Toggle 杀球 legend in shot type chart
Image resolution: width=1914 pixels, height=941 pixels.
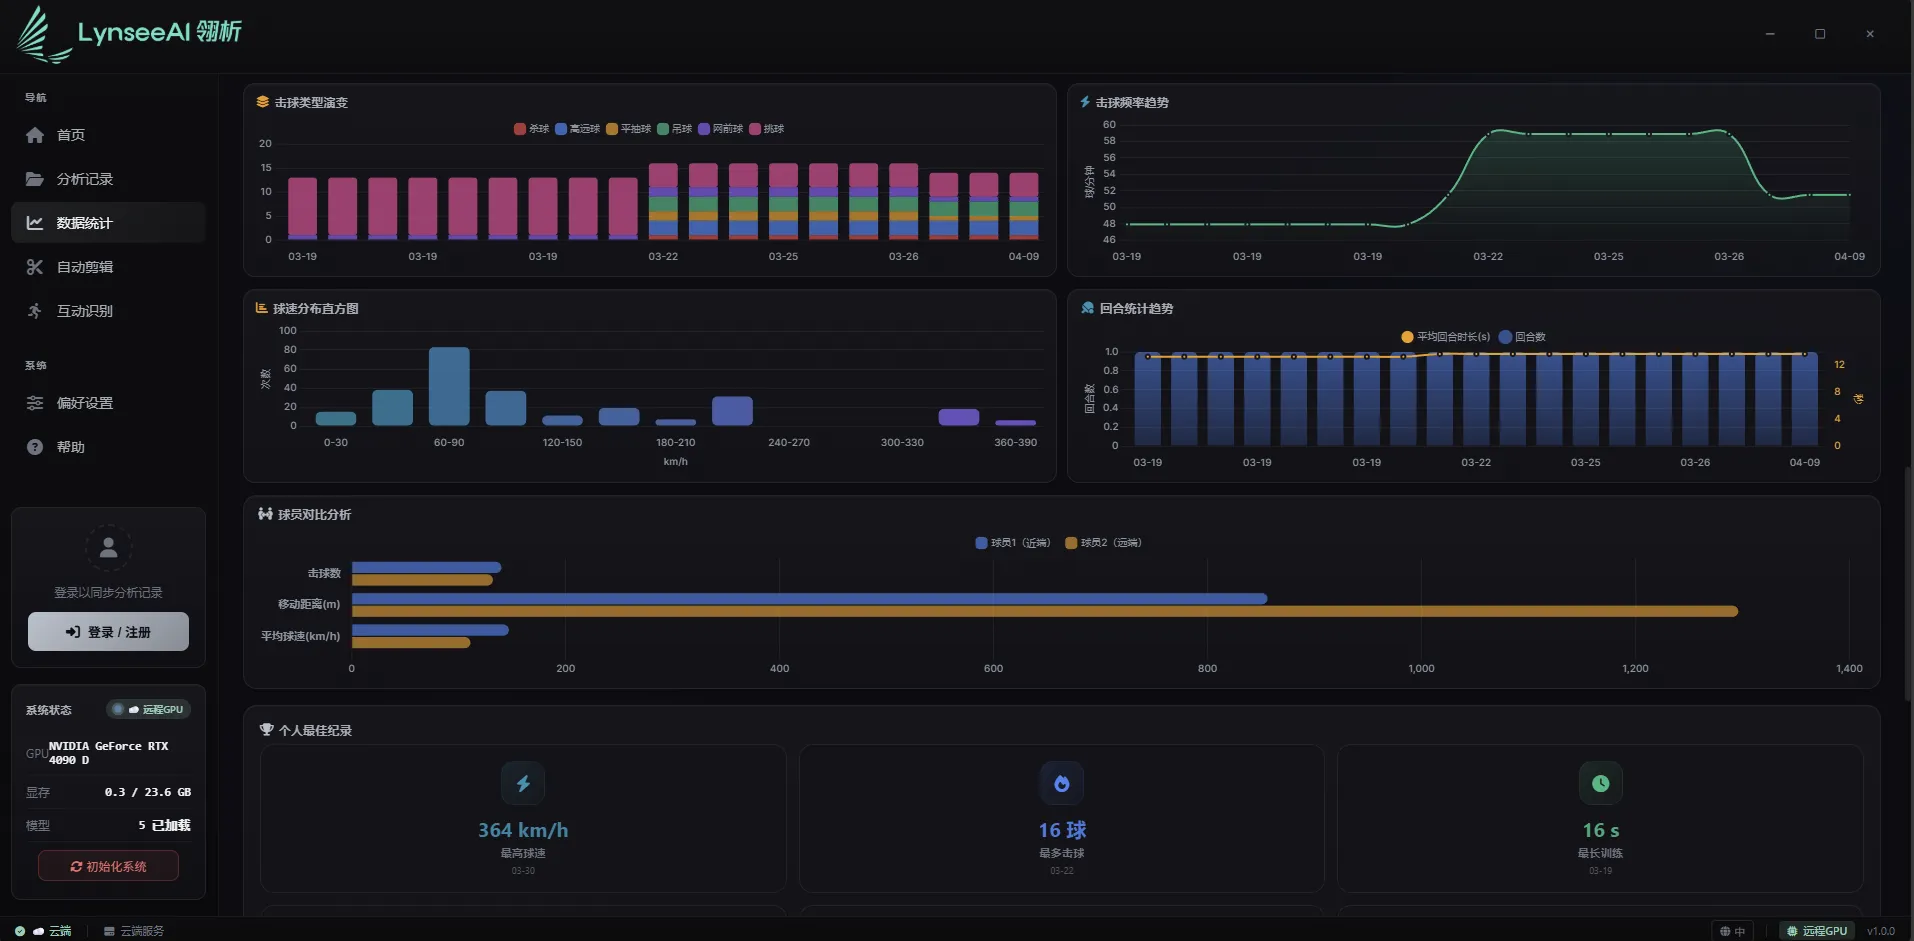click(x=531, y=129)
